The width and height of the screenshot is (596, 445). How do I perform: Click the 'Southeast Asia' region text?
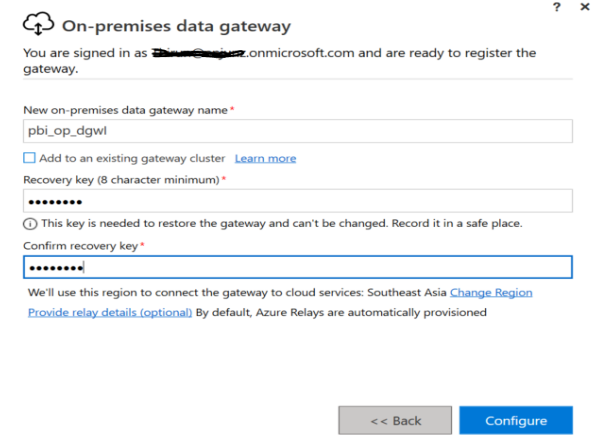pyautogui.click(x=407, y=293)
